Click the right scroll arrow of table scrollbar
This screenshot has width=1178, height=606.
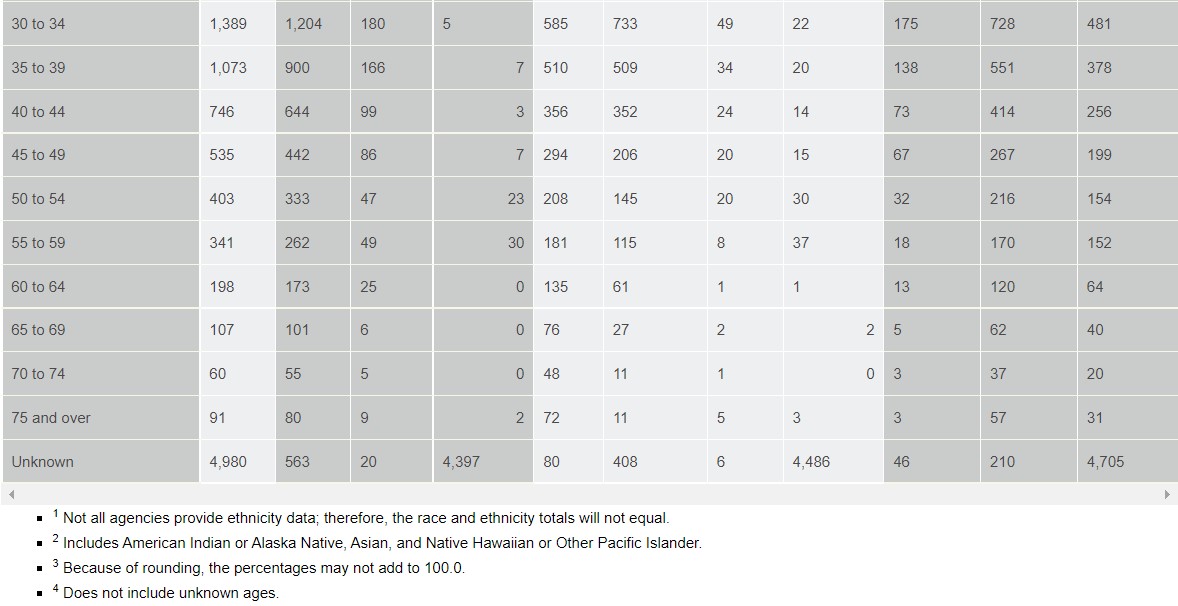pyautogui.click(x=1167, y=495)
